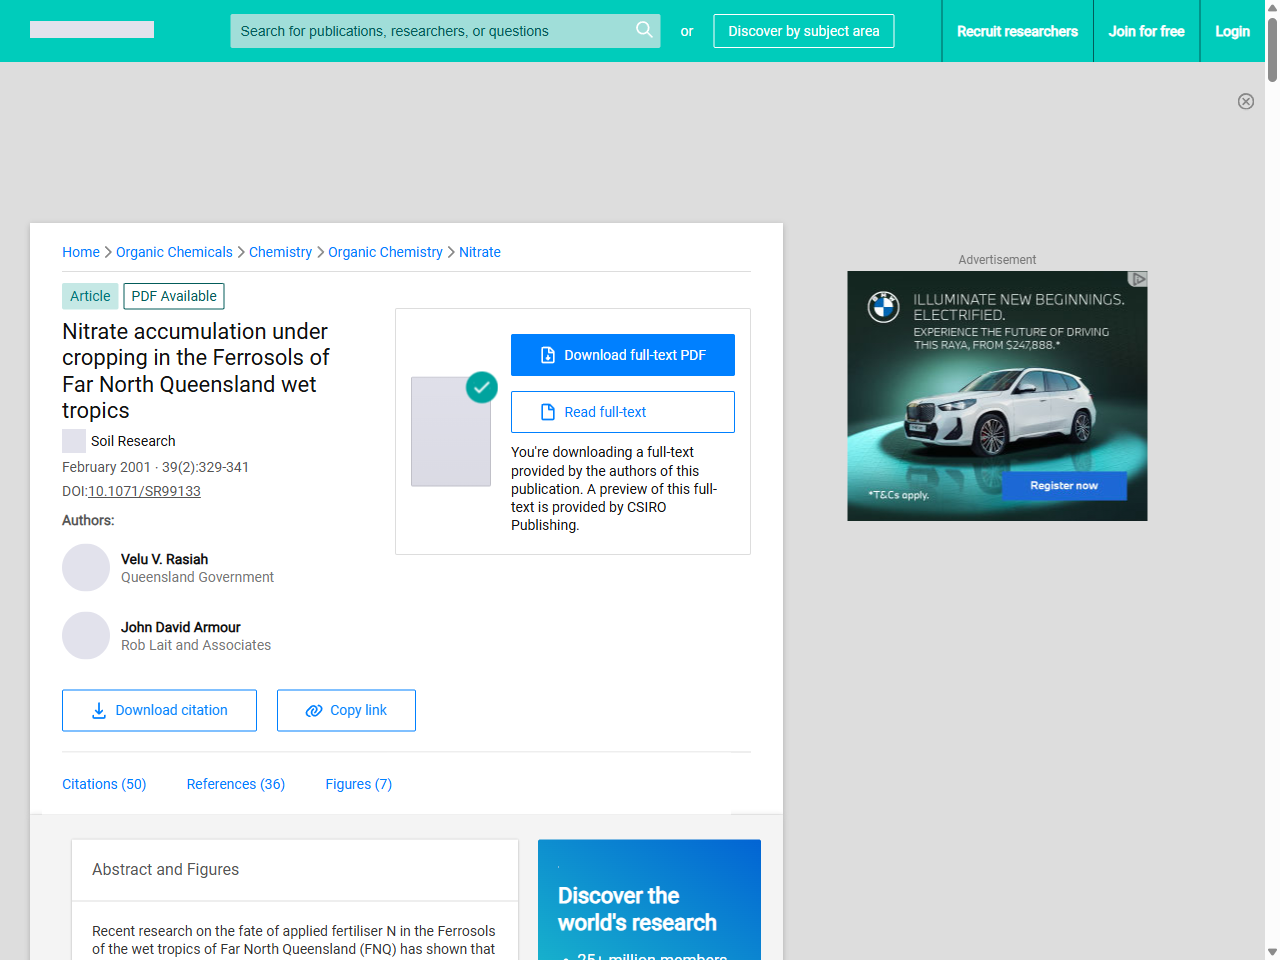This screenshot has width=1280, height=960.
Task: Switch to the References (36) tab
Action: [x=236, y=784]
